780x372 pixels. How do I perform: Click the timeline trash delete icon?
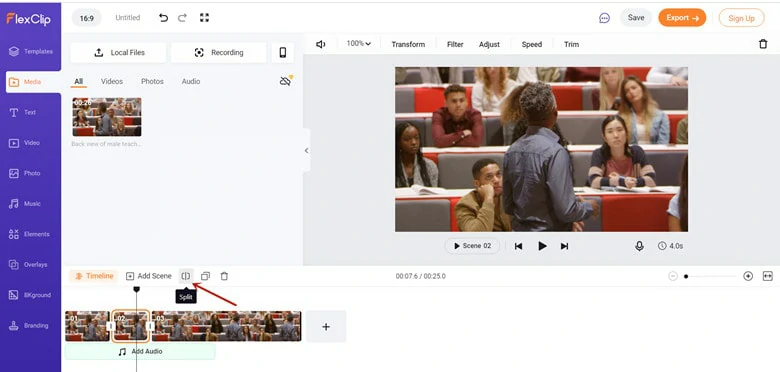pos(224,276)
